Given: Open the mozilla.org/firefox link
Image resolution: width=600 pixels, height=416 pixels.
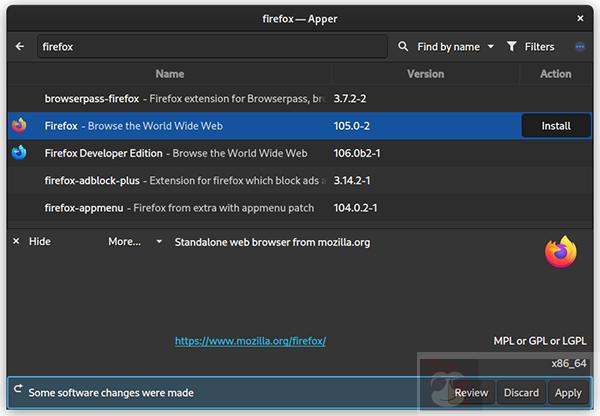Looking at the screenshot, I should tap(250, 341).
